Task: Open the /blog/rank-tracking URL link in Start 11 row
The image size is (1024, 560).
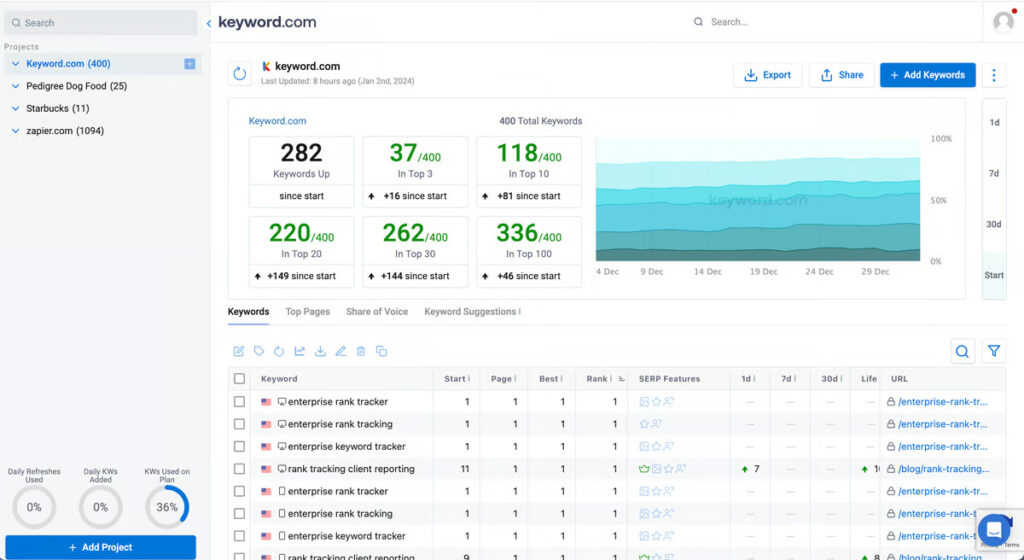Action: click(x=943, y=469)
